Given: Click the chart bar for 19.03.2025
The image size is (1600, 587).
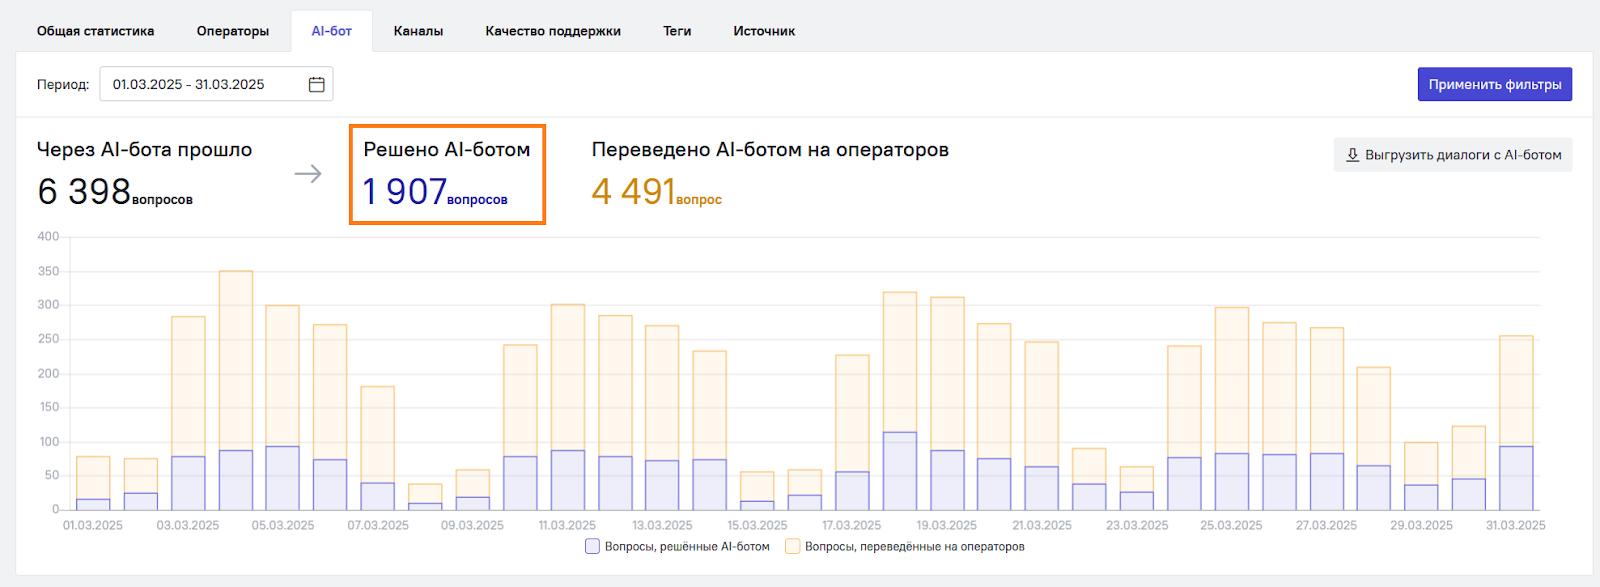Looking at the screenshot, I should tap(947, 404).
